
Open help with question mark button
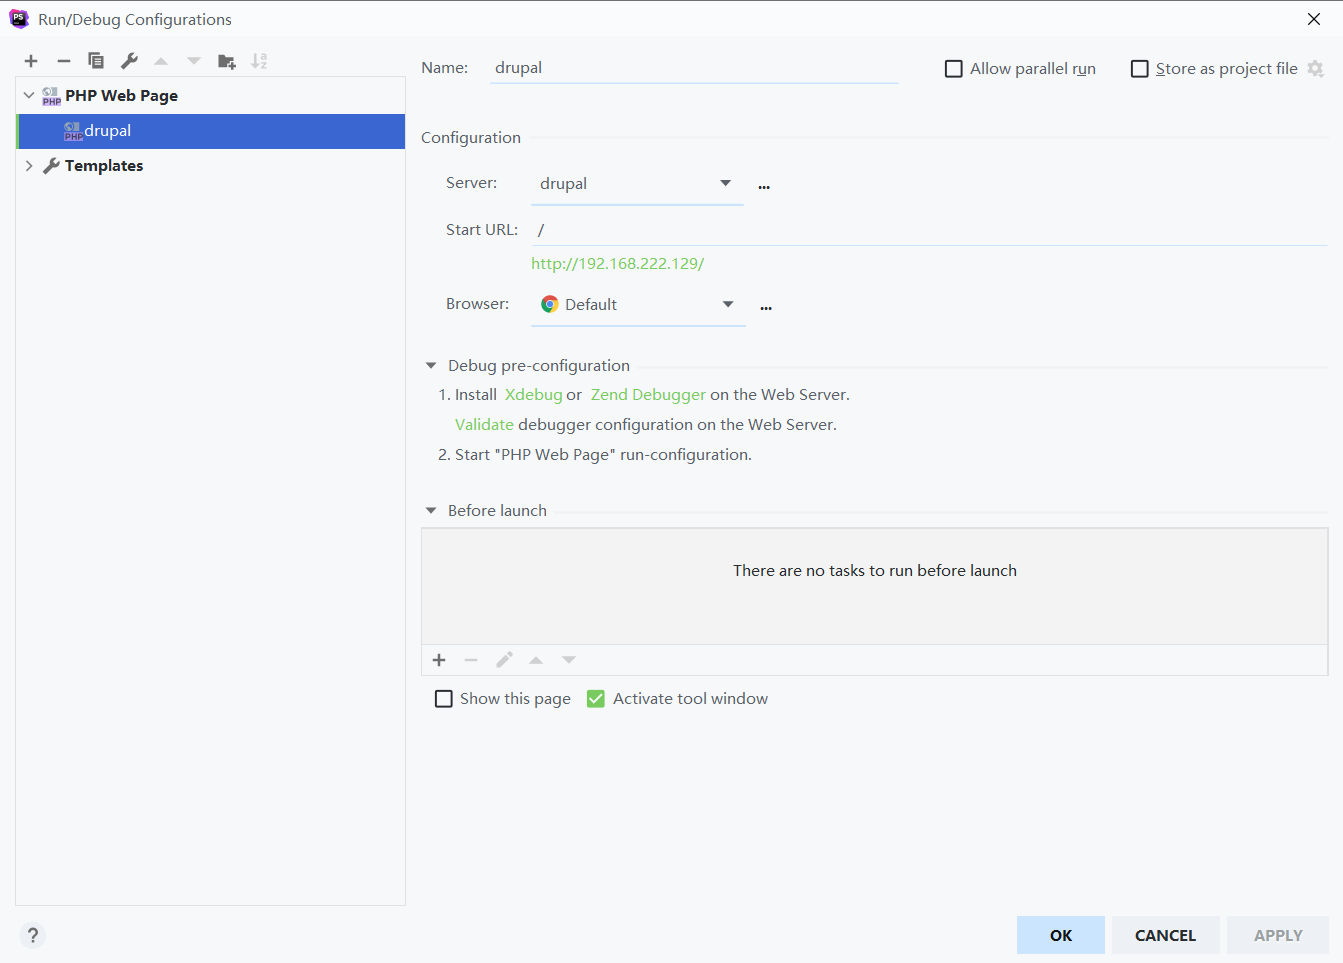pyautogui.click(x=33, y=935)
